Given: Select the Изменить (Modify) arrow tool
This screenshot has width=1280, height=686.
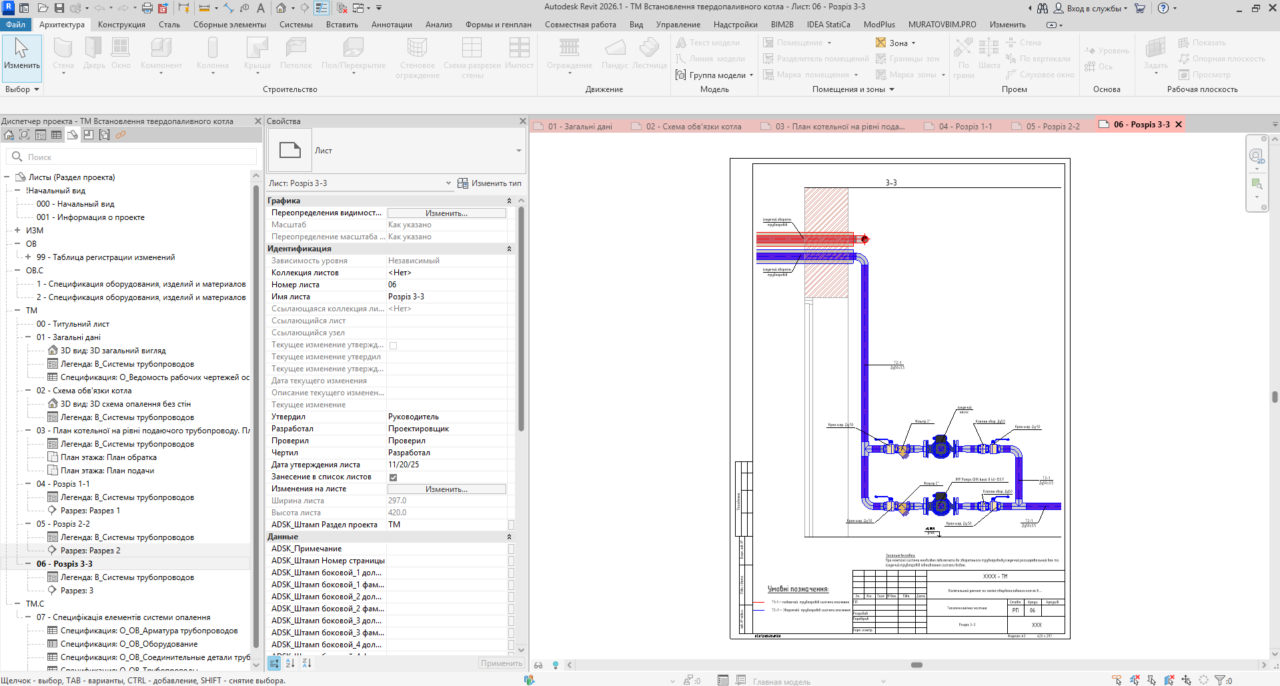Looking at the screenshot, I should [21, 58].
